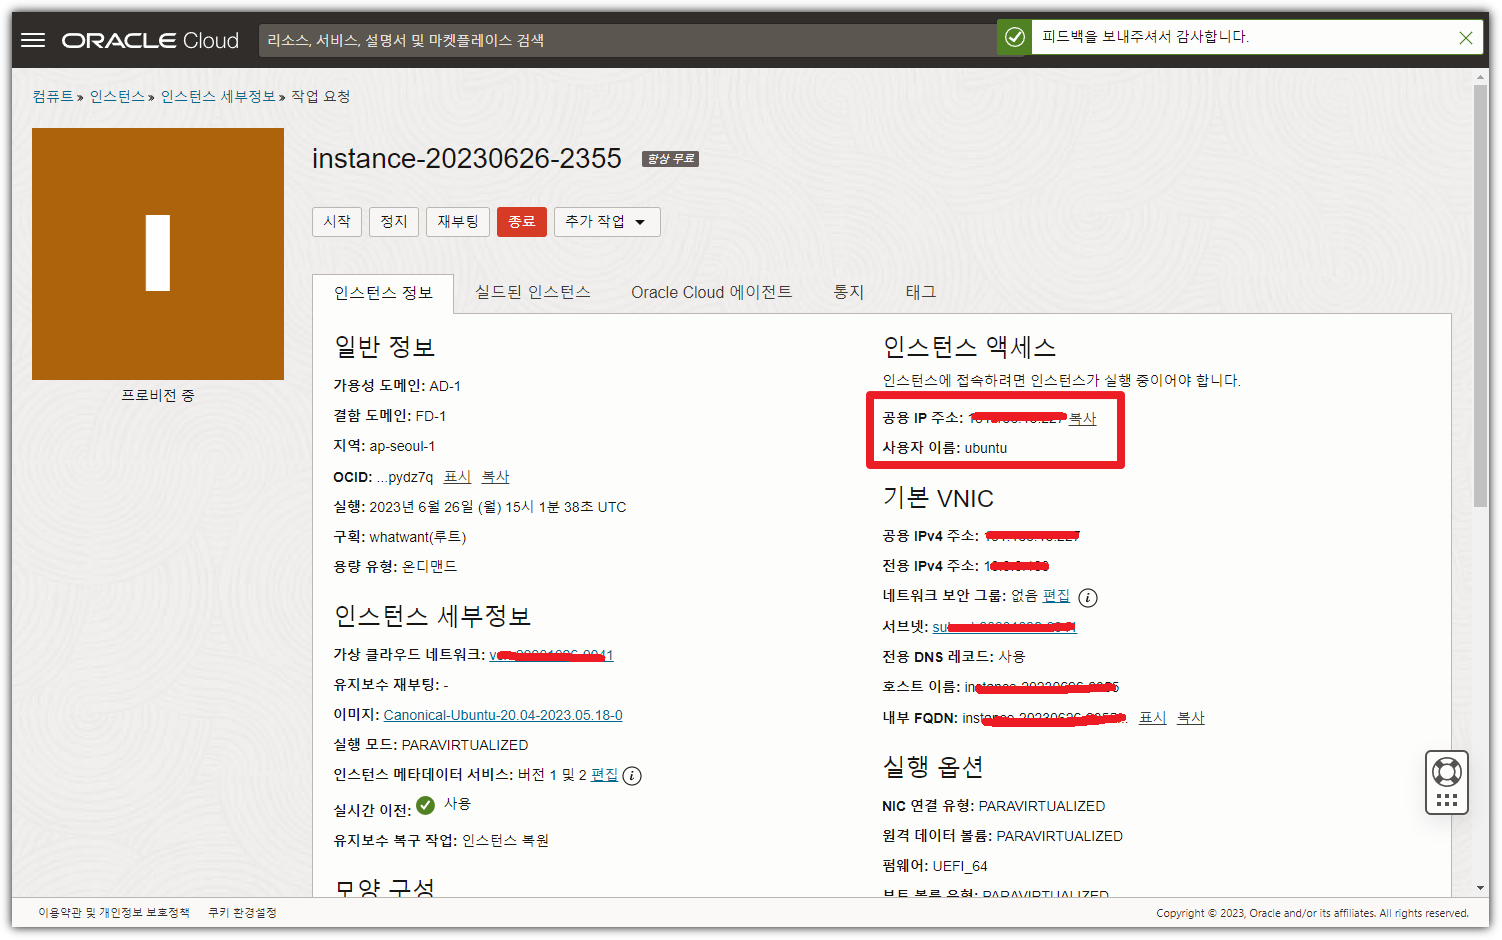The image size is (1502, 940).
Task: Open 쿠키 환경설정 footer link
Action: click(x=242, y=913)
